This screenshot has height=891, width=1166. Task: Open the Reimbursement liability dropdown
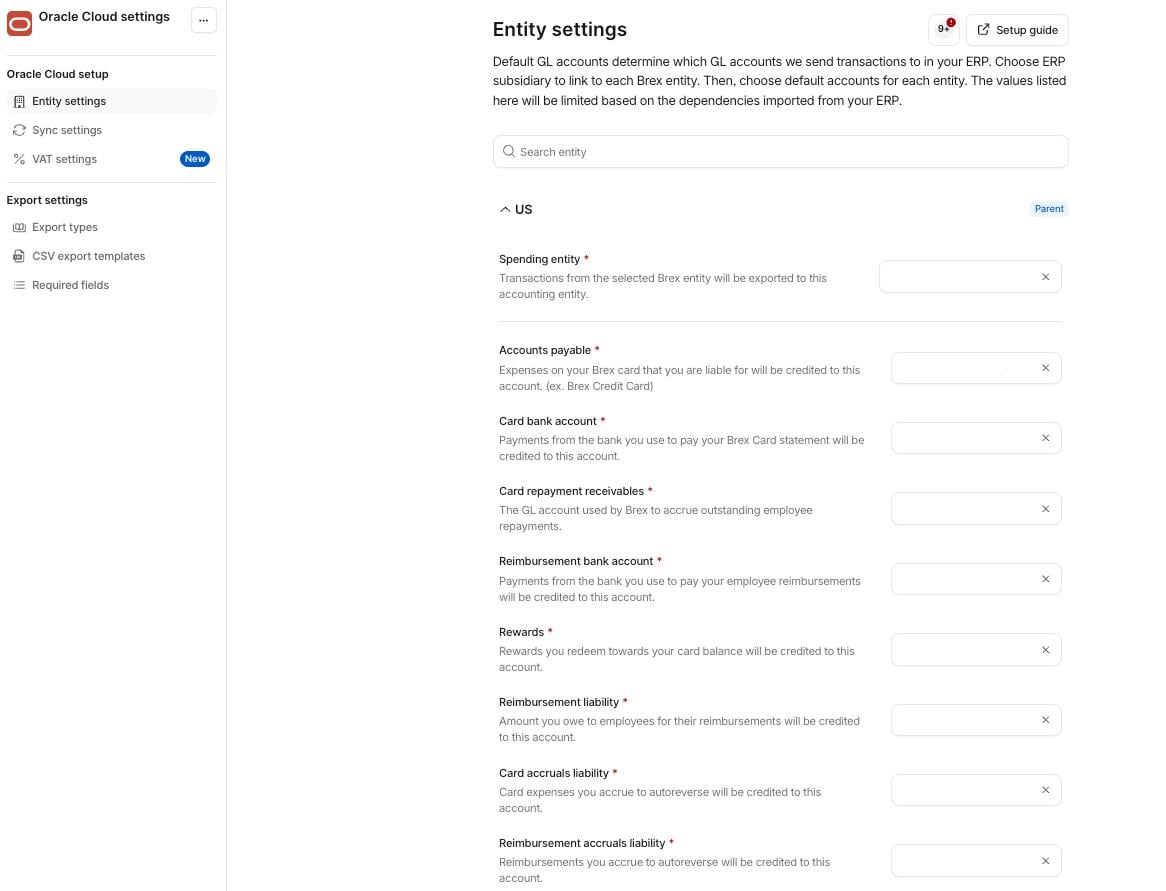tap(976, 720)
